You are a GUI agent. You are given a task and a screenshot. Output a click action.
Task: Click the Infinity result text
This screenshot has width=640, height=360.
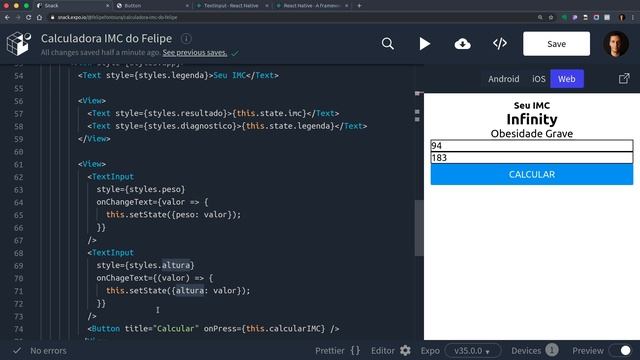click(x=532, y=119)
